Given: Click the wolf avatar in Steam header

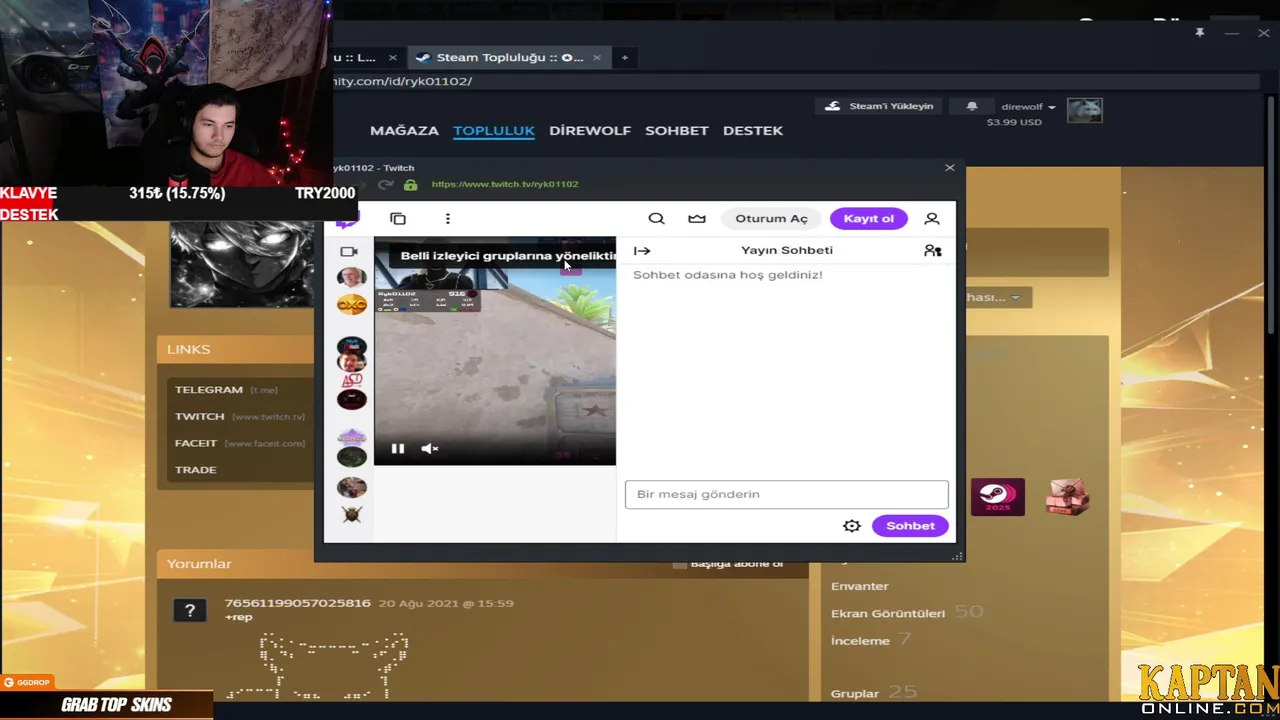Looking at the screenshot, I should 1085,110.
